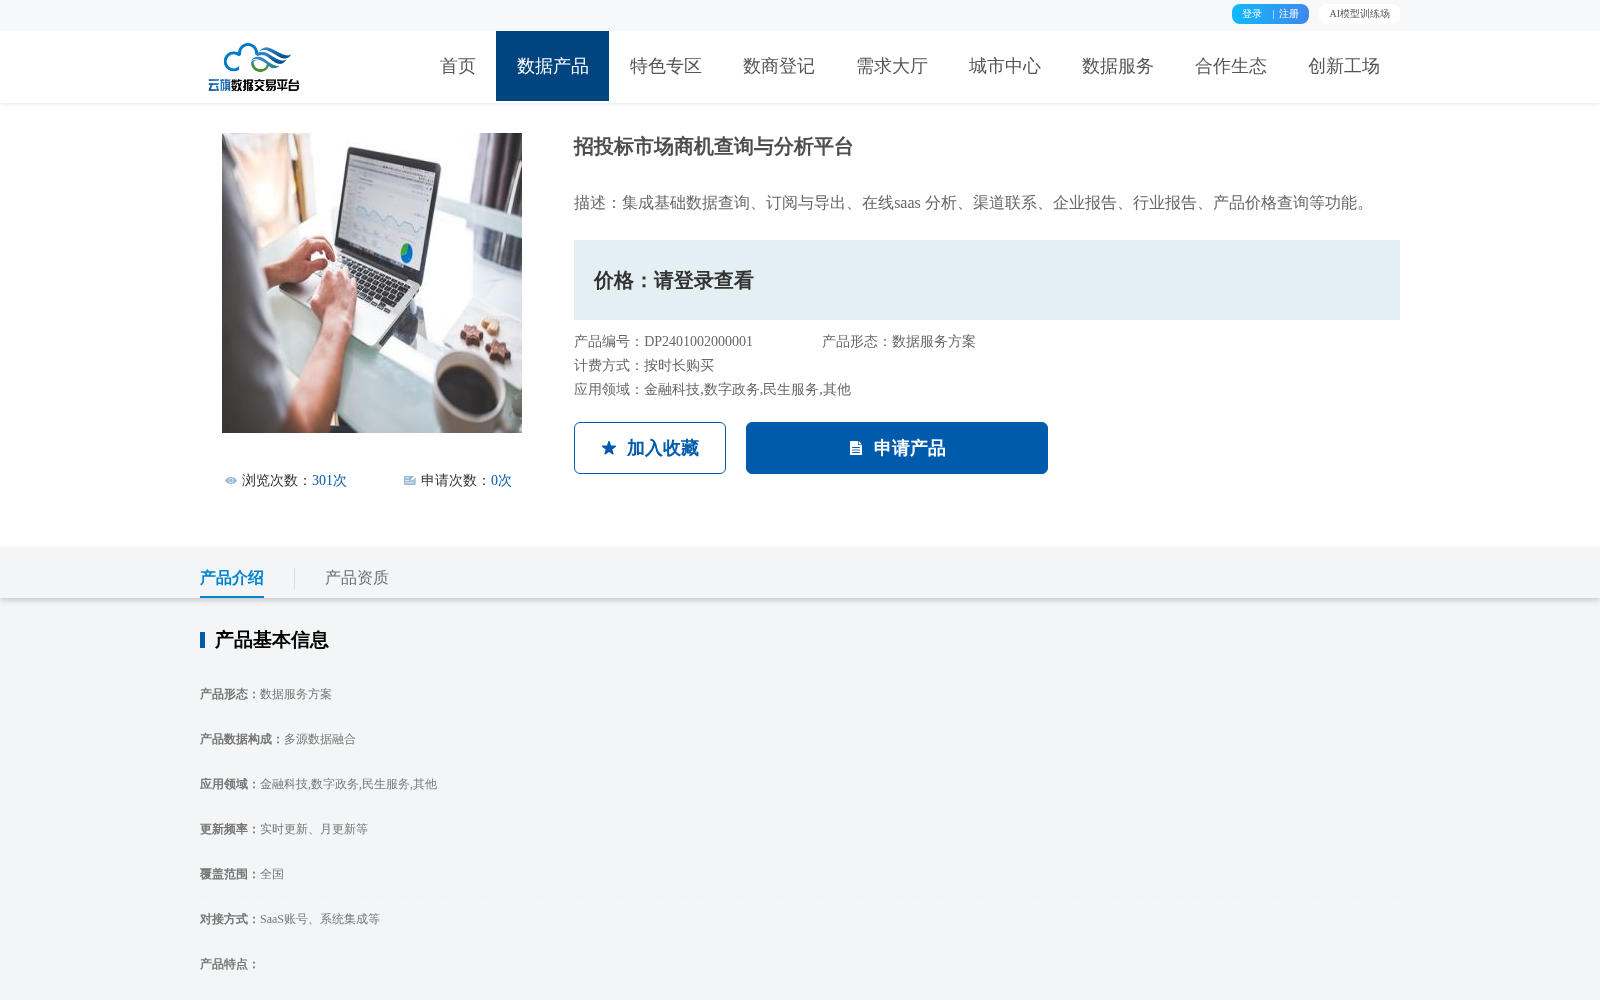Click the 301次 view count
The width and height of the screenshot is (1600, 1000).
(329, 481)
